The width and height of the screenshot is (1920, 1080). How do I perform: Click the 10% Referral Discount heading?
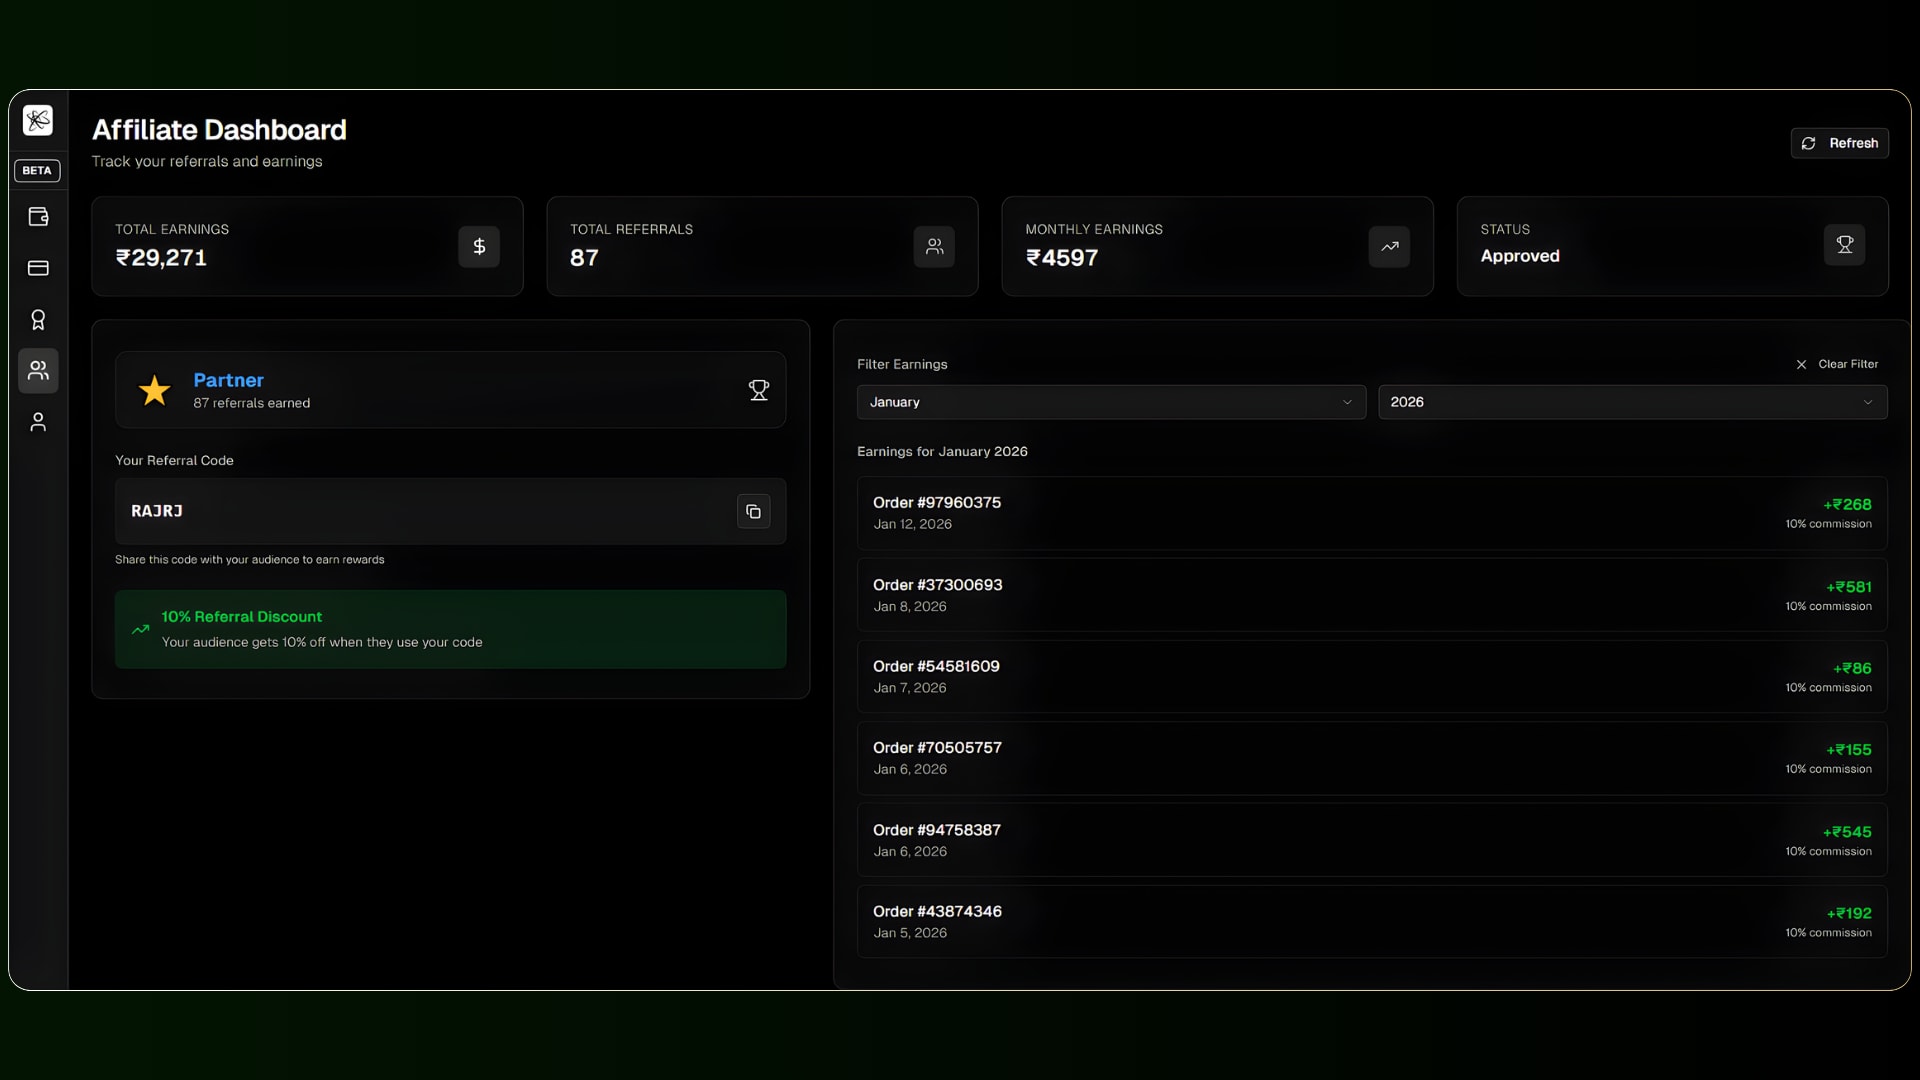(x=242, y=617)
